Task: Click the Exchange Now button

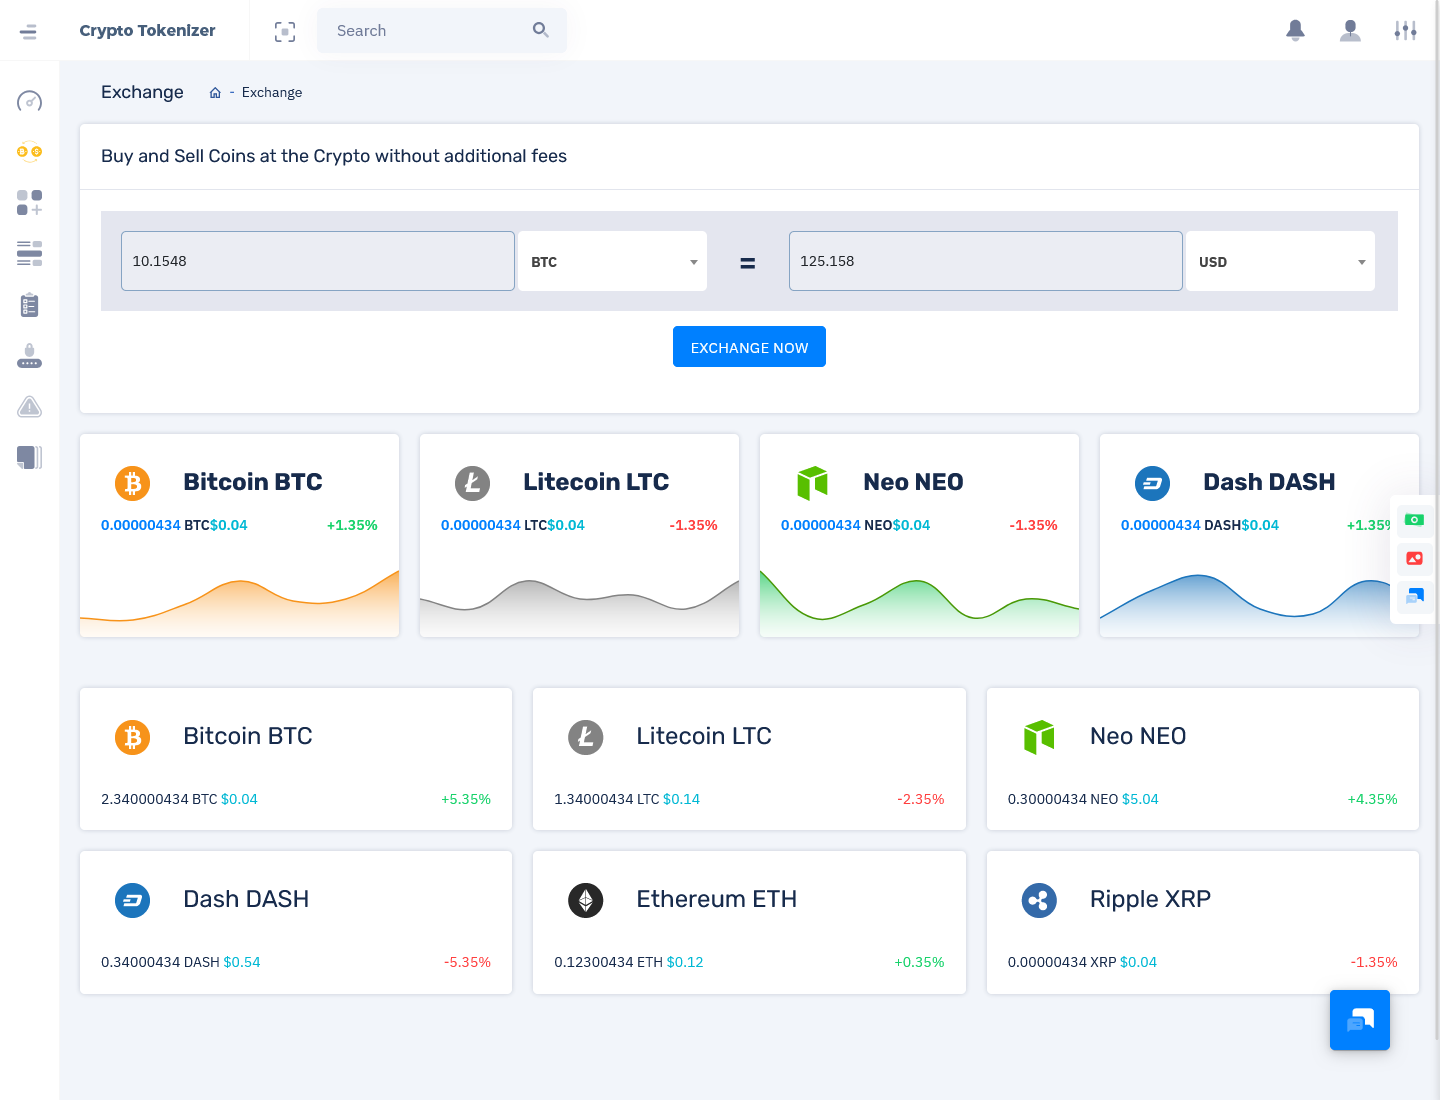Action: click(749, 347)
